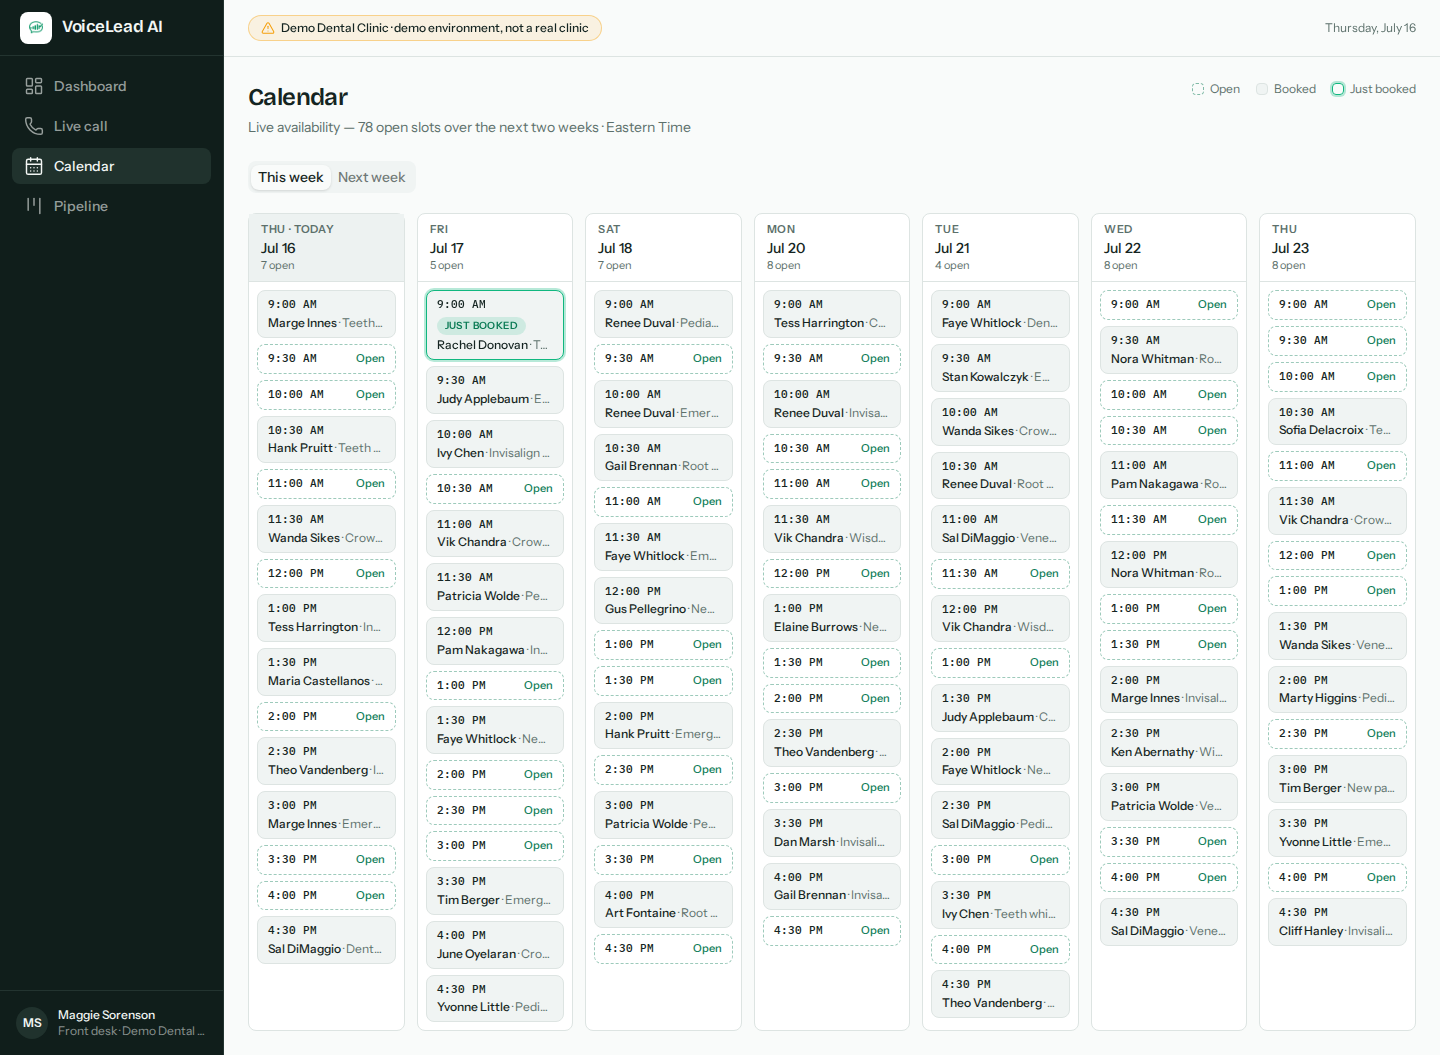Open Theo Vandenberg 4:30 PM Tuesday appointment

[1000, 994]
